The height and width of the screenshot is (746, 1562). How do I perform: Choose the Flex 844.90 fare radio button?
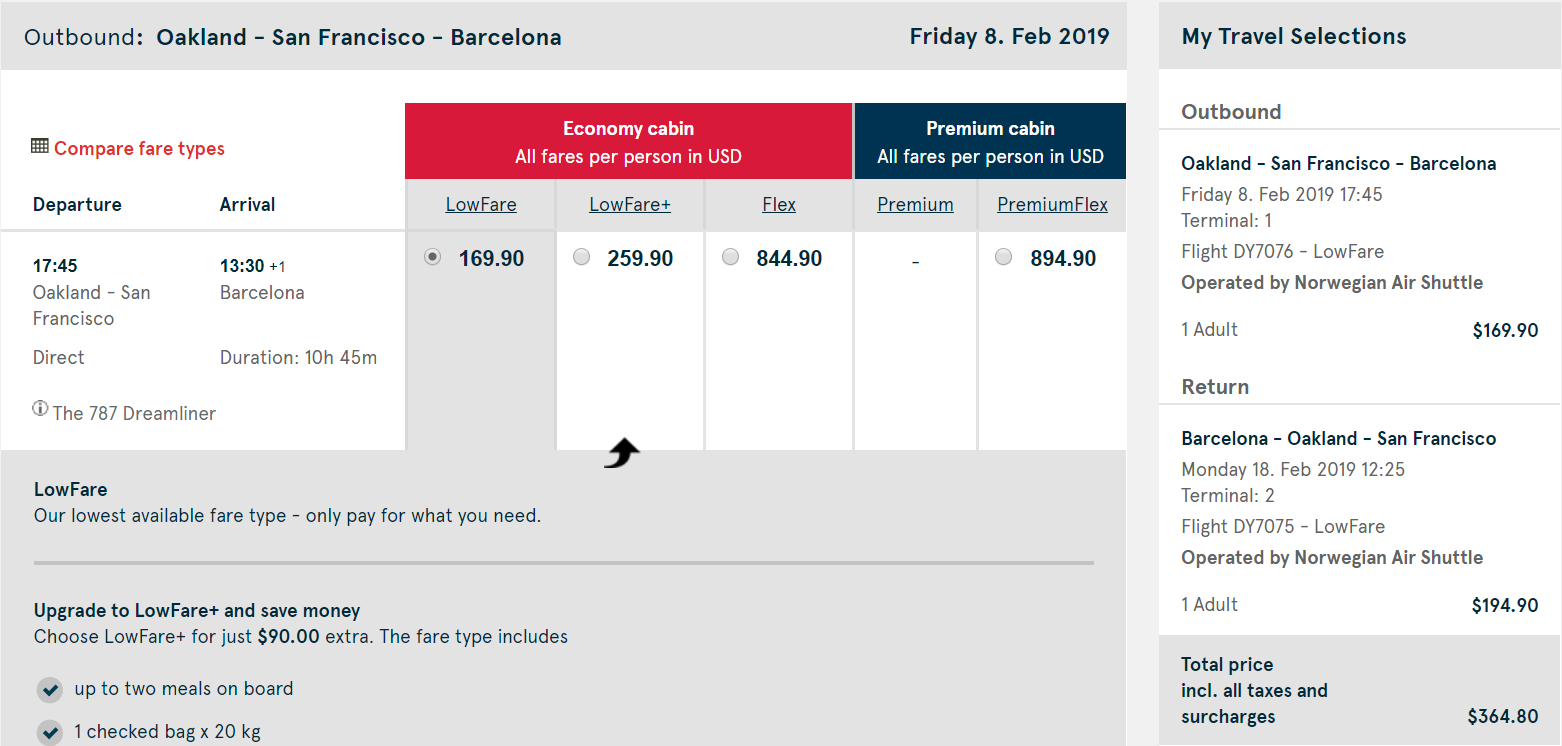click(x=731, y=258)
